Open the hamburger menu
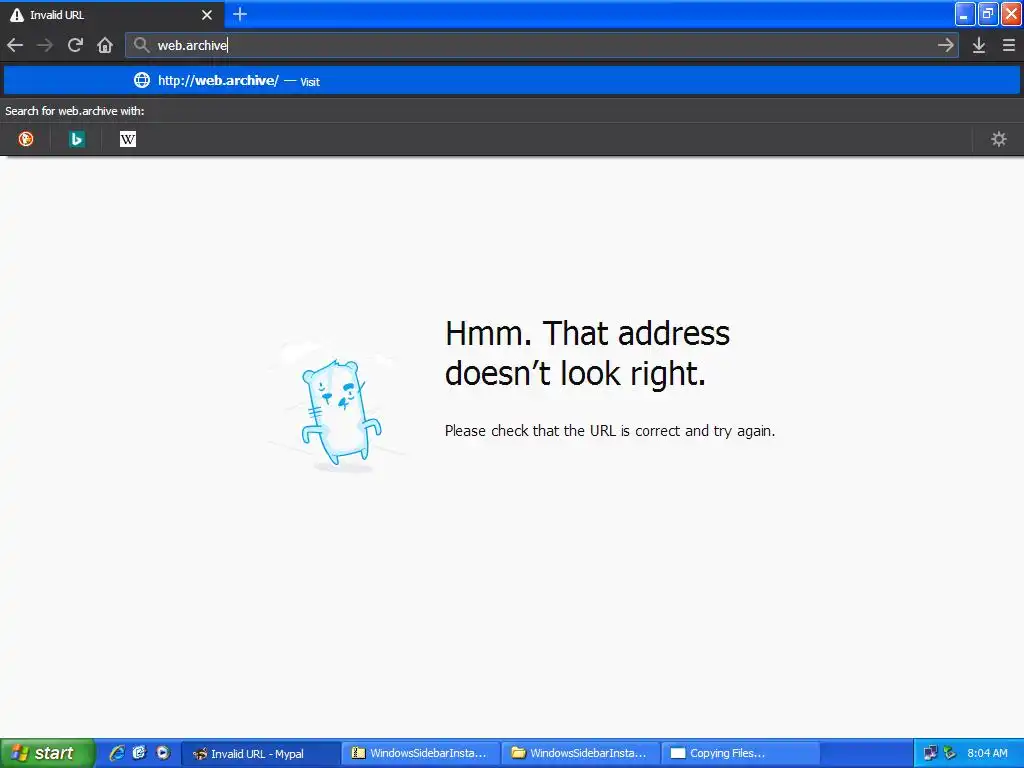This screenshot has height=768, width=1024. tap(1009, 45)
